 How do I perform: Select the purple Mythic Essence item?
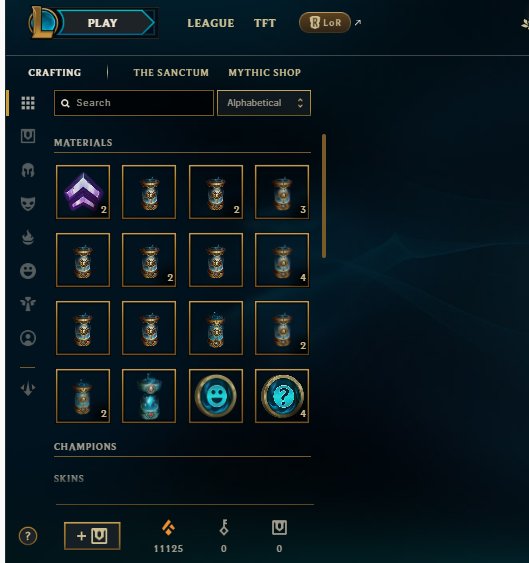point(83,192)
